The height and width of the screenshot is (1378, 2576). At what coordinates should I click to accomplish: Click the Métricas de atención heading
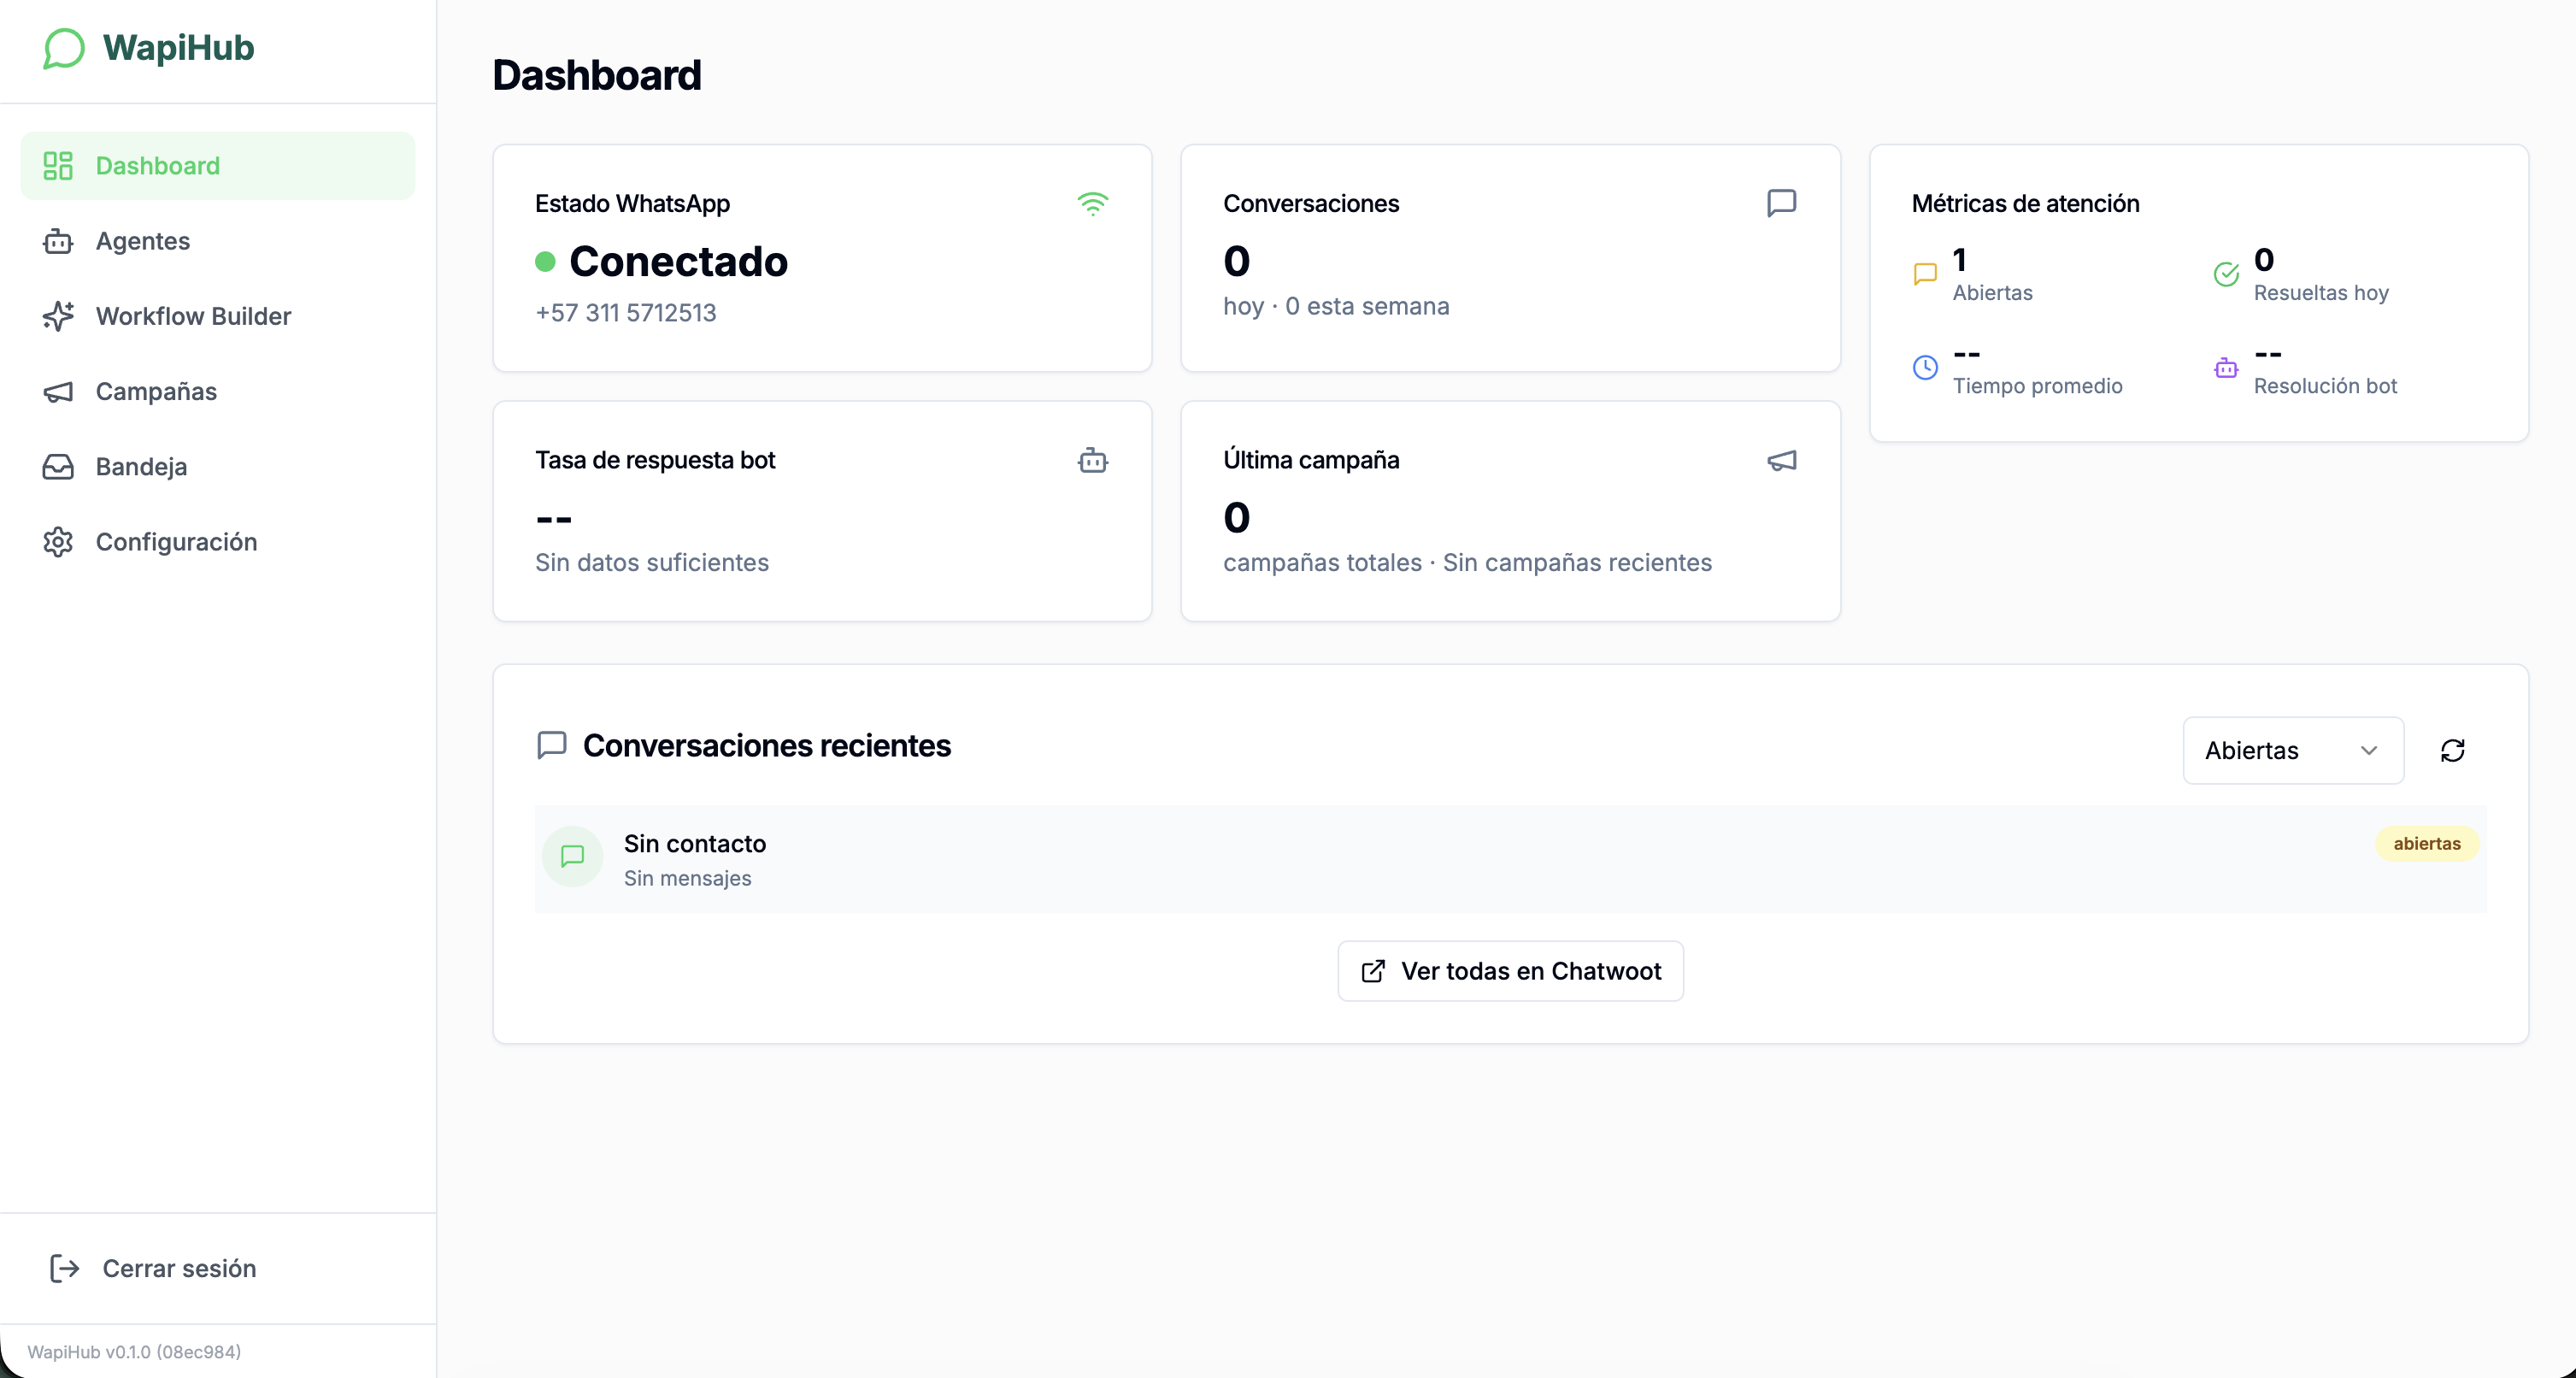tap(2025, 204)
